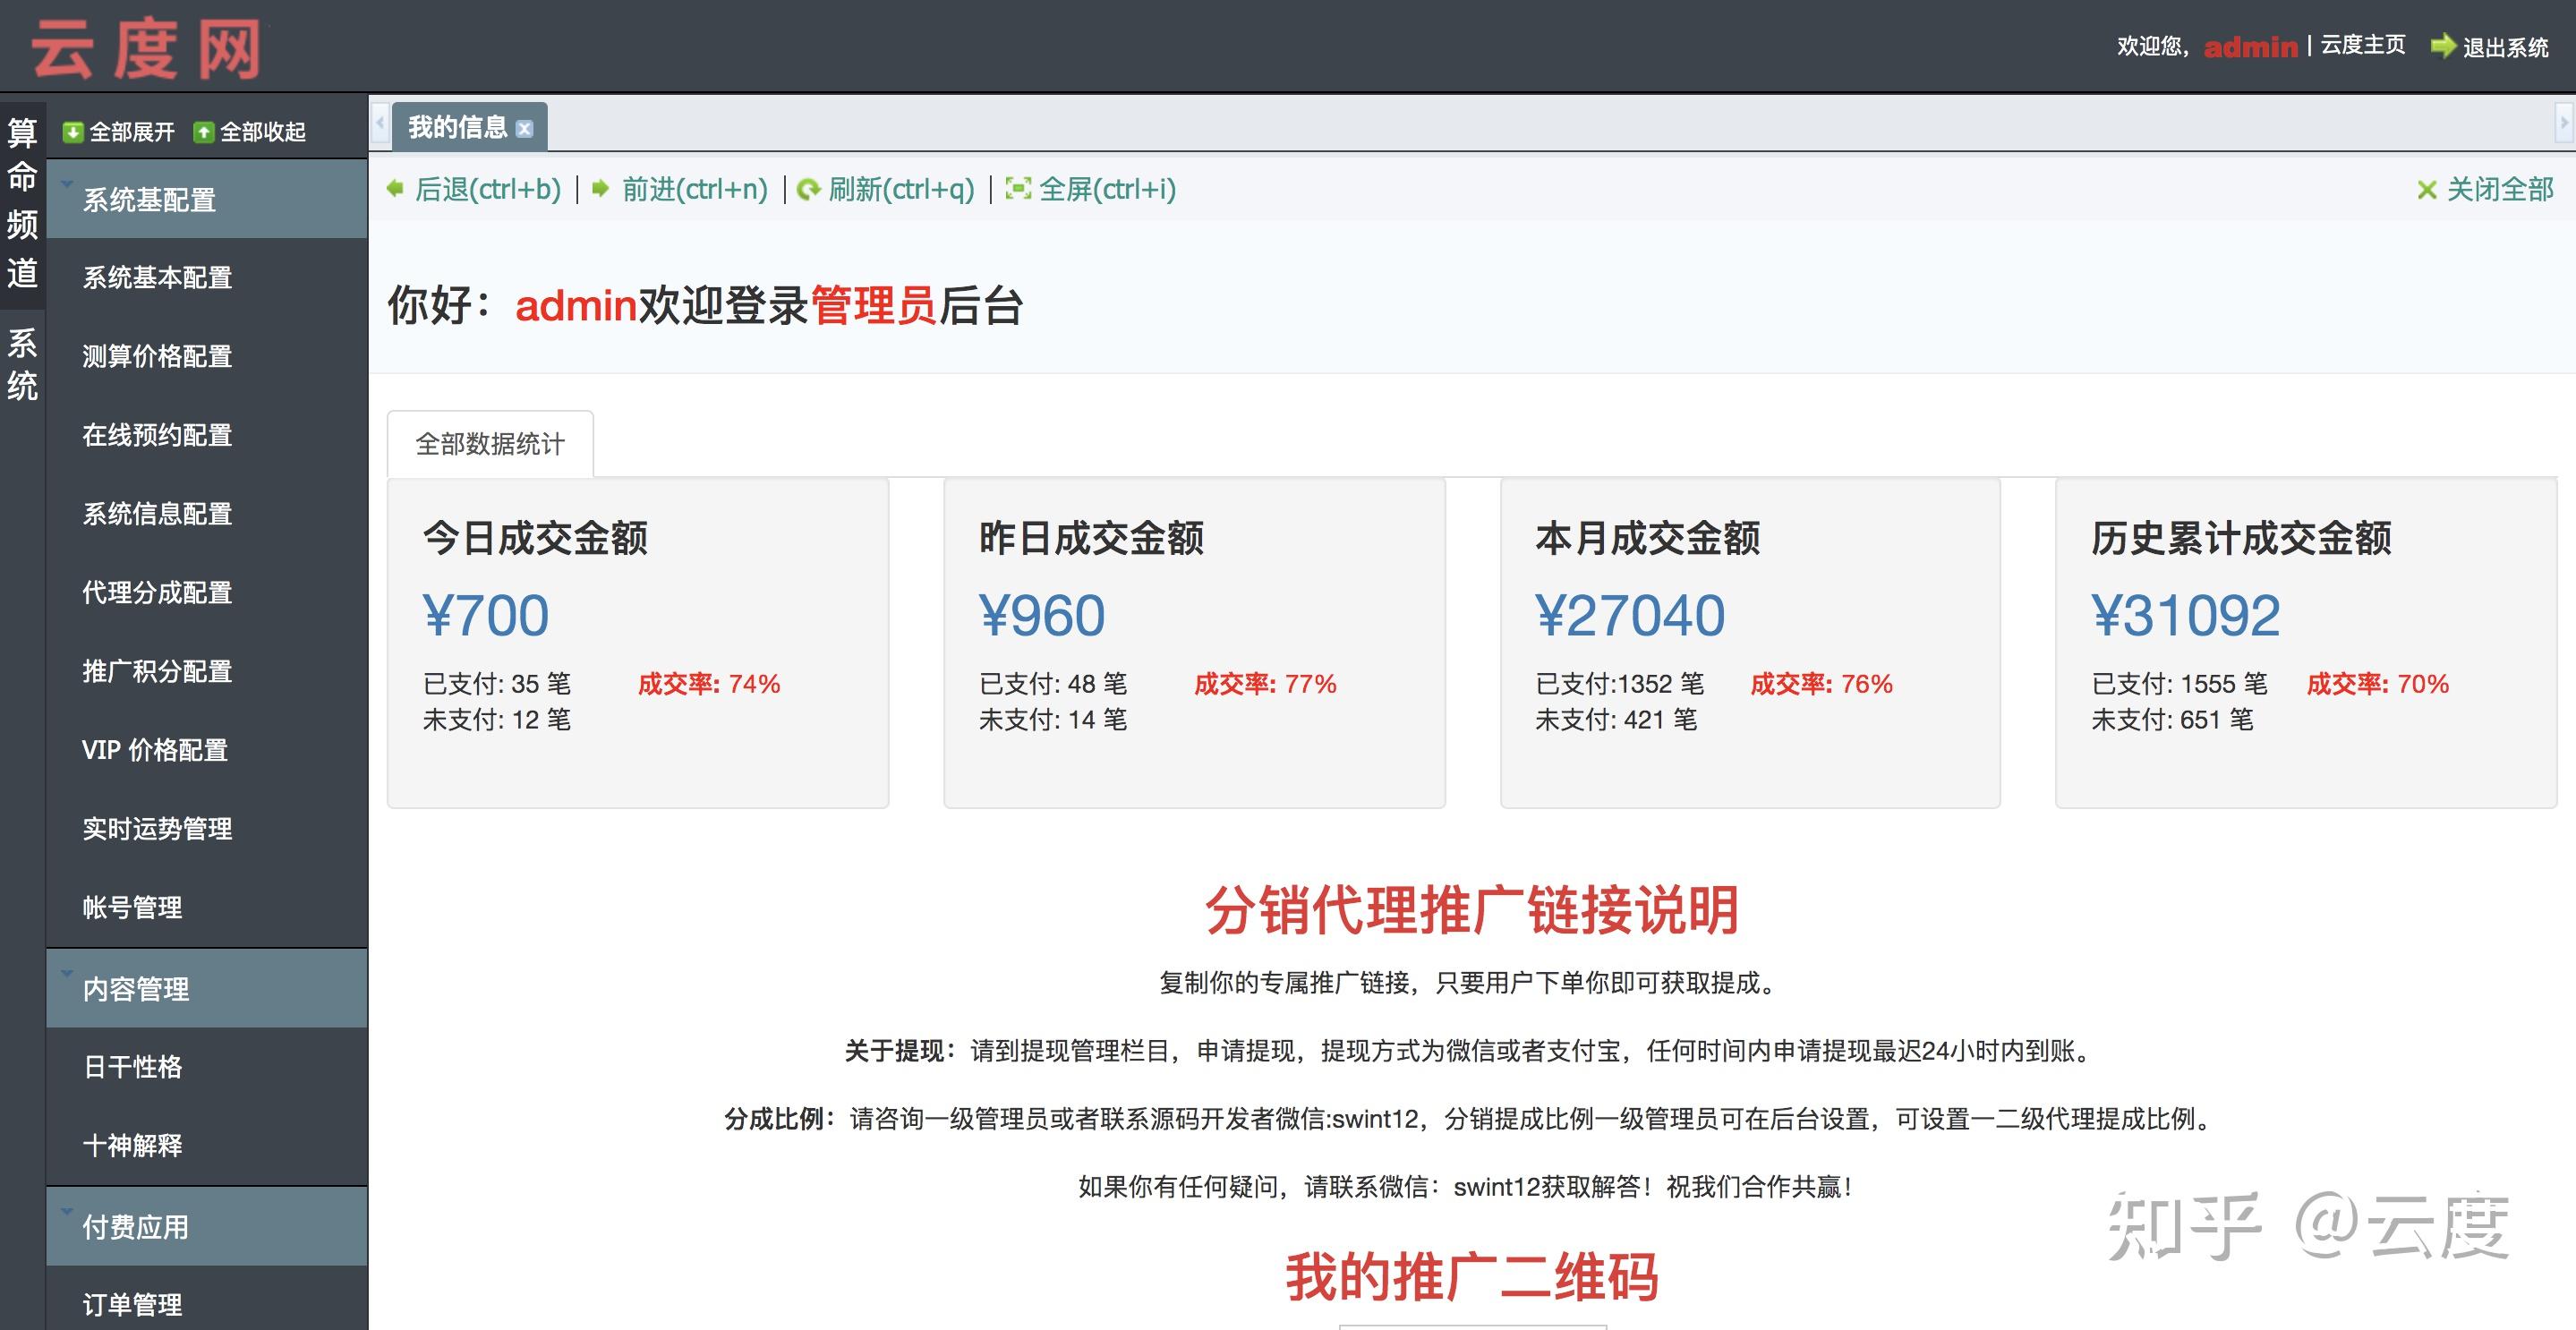
Task: Click the 退出系统 logout arrow icon
Action: [2443, 46]
